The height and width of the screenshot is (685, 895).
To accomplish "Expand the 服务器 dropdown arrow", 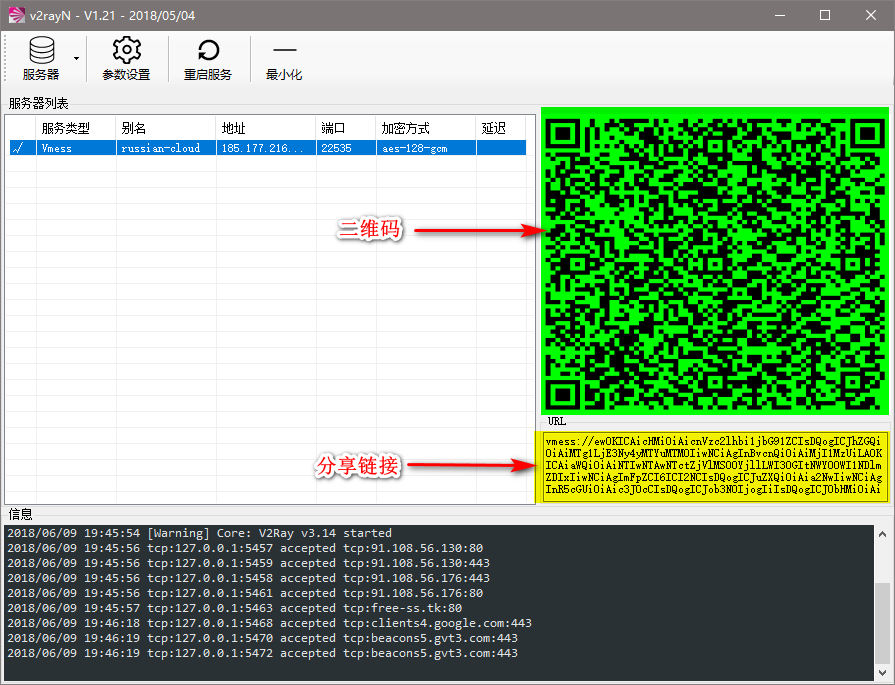I will point(76,59).
